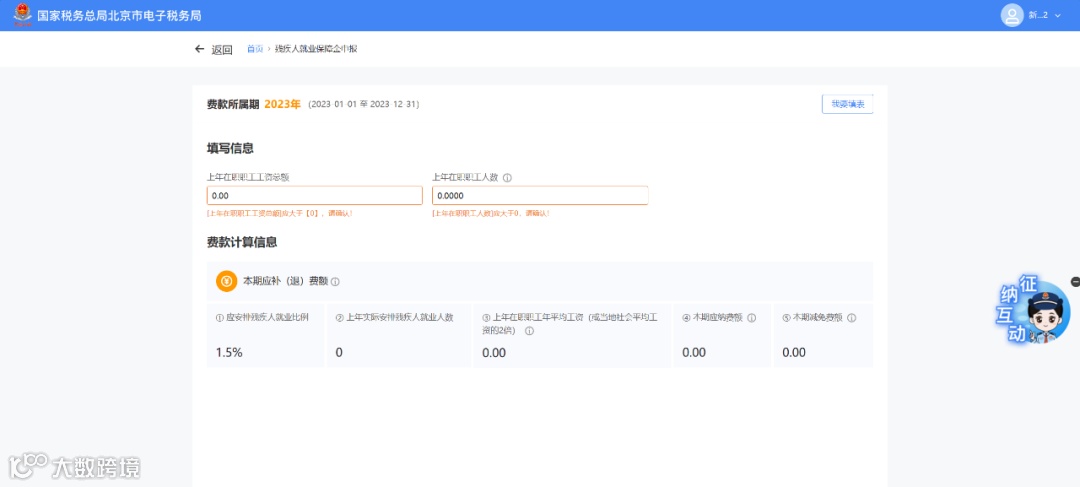Screen dimensions: 1080x487
Task: Minimize the 征纳互动 floating widget
Action: 1075,281
